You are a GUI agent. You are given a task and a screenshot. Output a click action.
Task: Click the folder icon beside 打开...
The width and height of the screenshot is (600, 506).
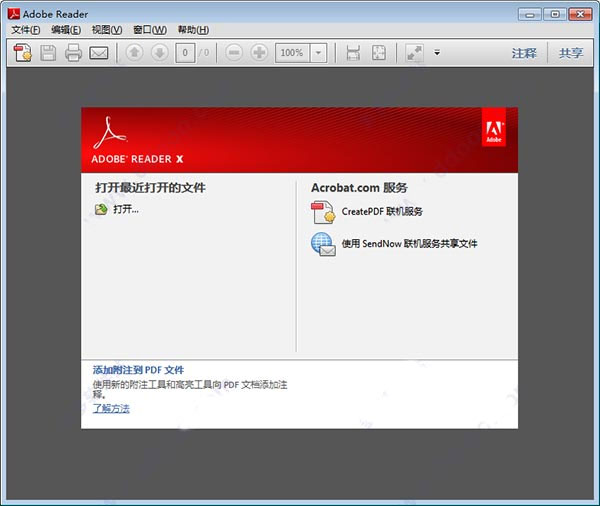point(101,209)
